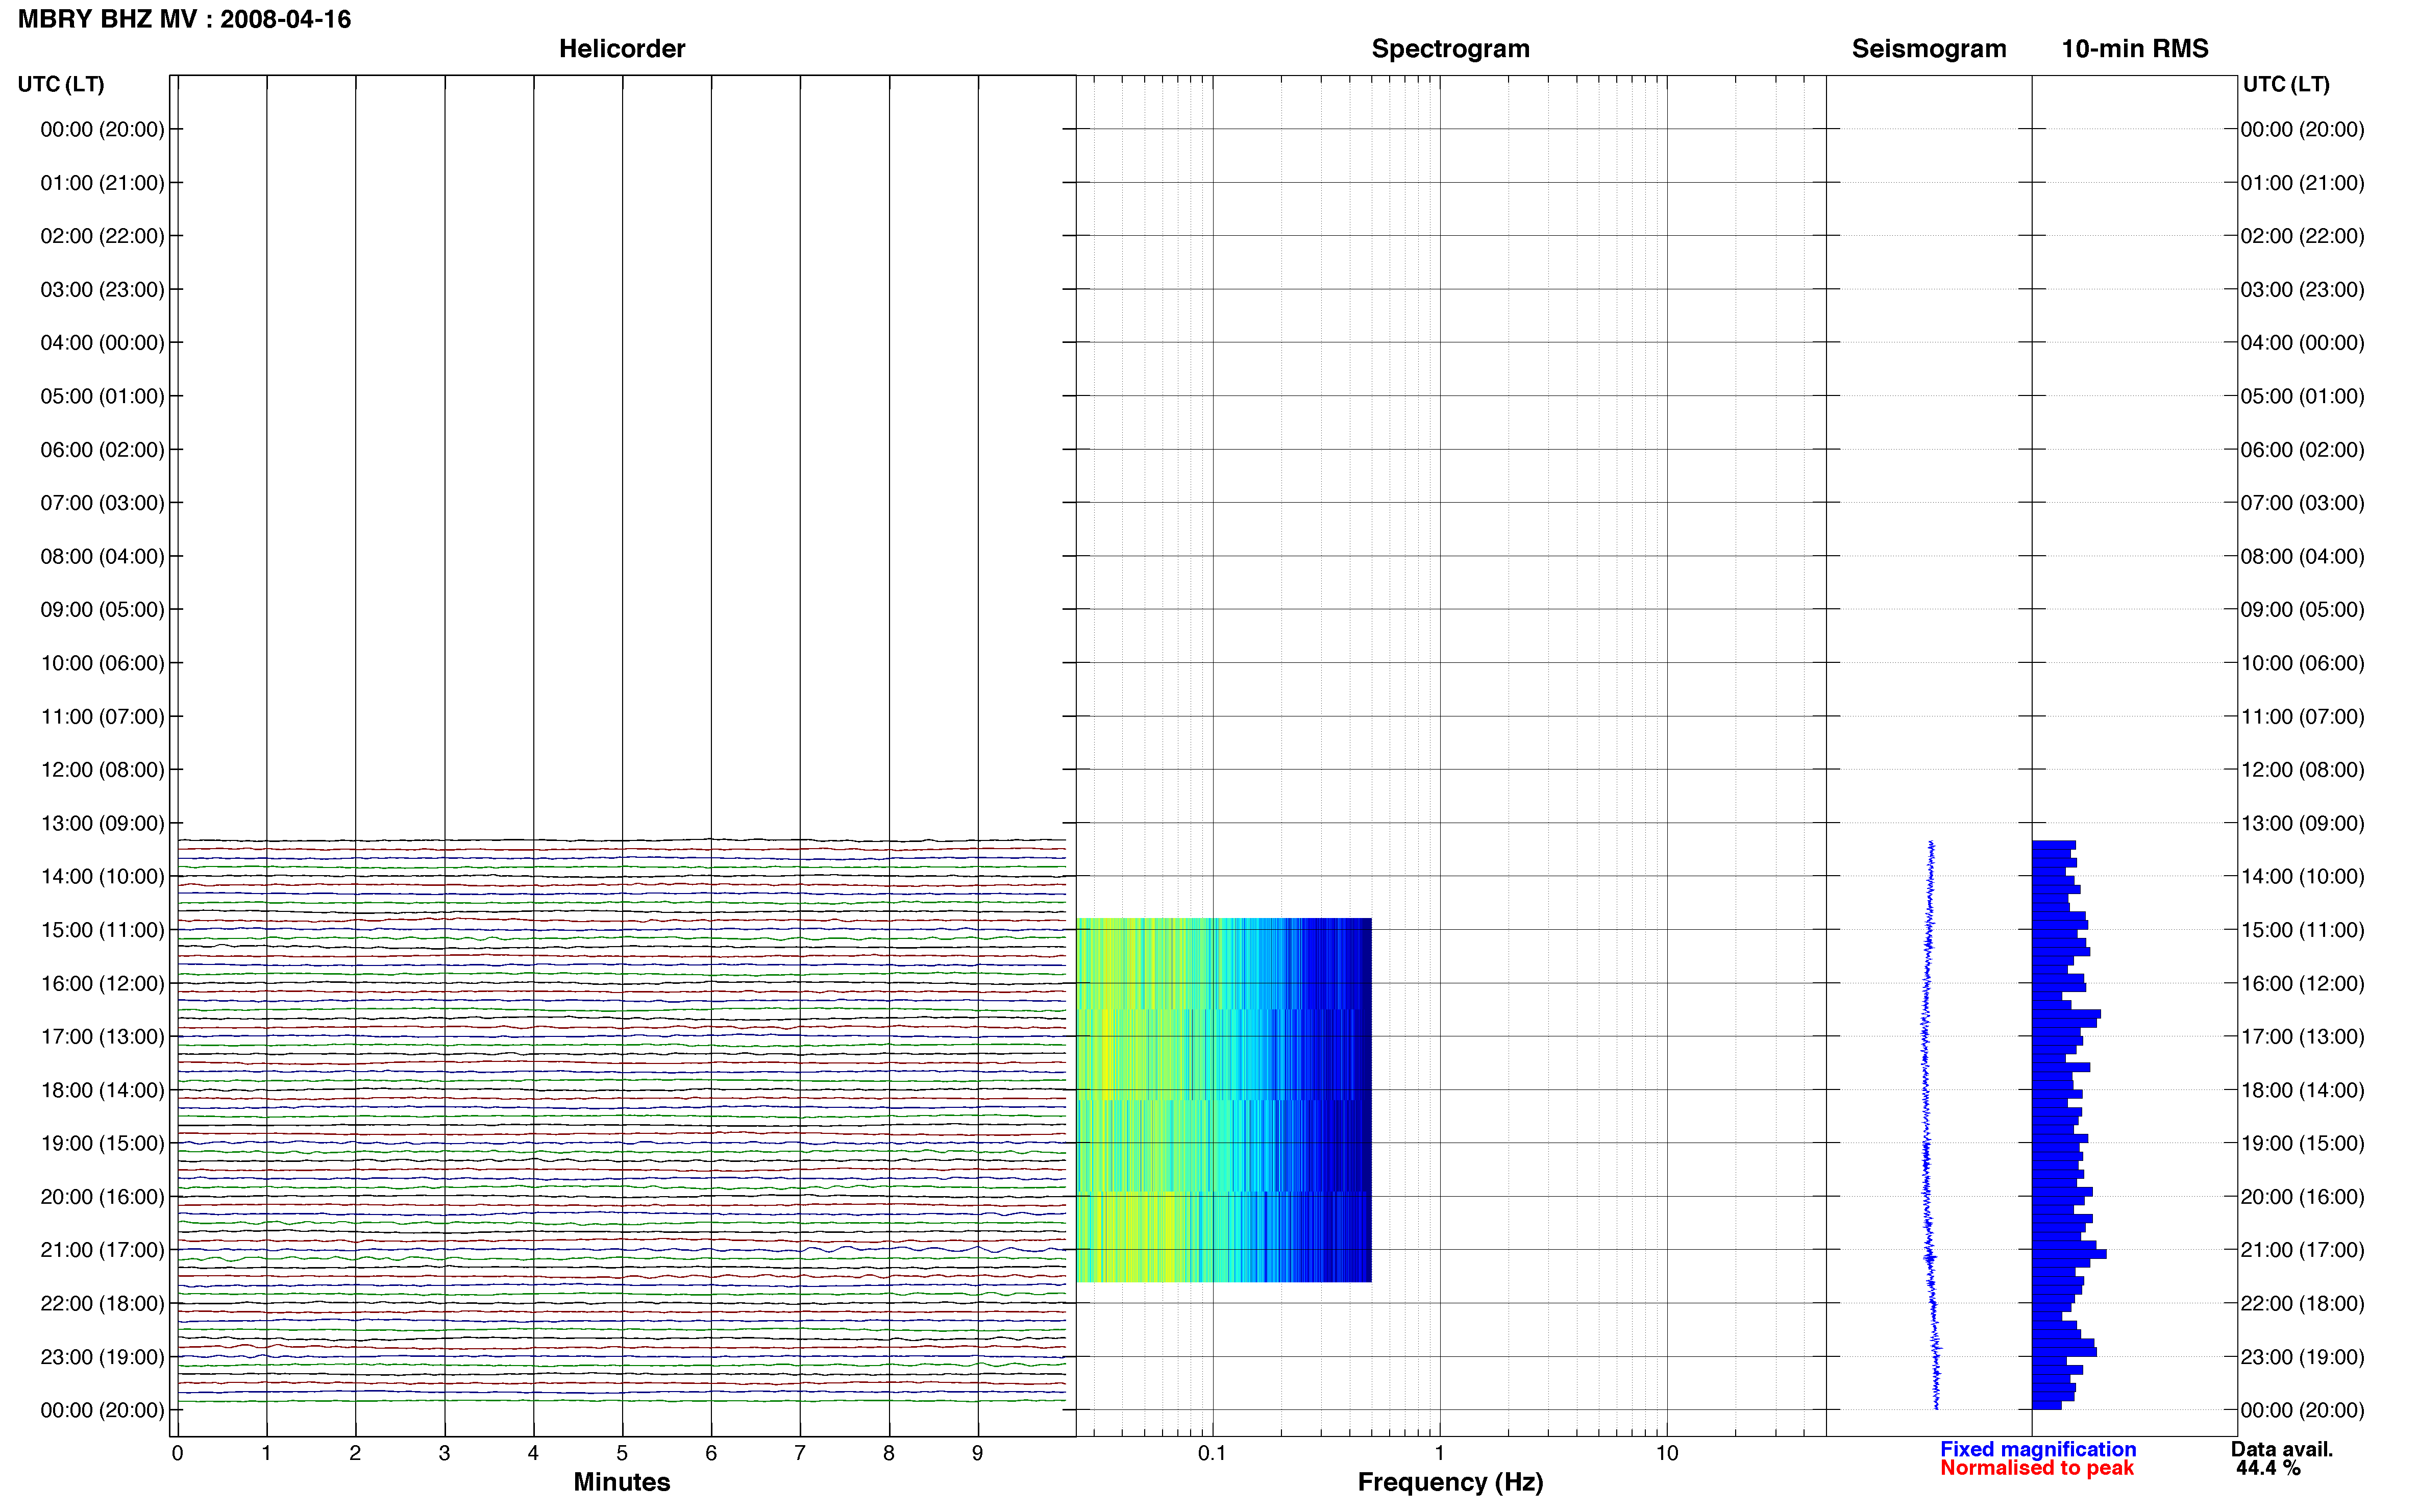Click the 'Frequency (Hz)' x-axis label
2419x1512 pixels.
[x=1450, y=1482]
